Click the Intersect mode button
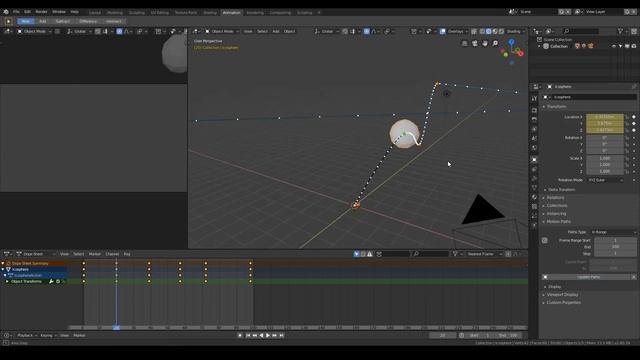This screenshot has height=360, width=640. (x=114, y=21)
